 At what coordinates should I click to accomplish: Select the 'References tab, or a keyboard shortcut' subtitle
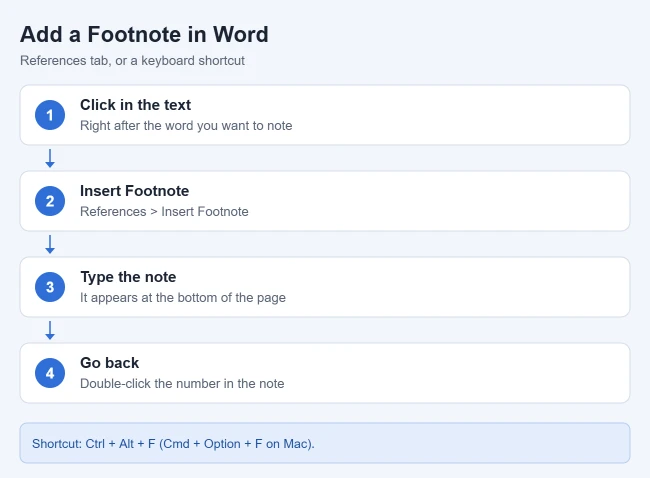coord(132,61)
